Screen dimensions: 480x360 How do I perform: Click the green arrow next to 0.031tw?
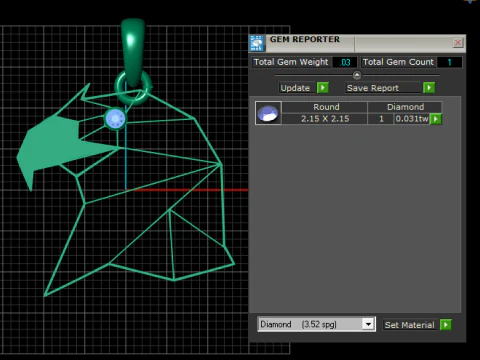(x=436, y=119)
